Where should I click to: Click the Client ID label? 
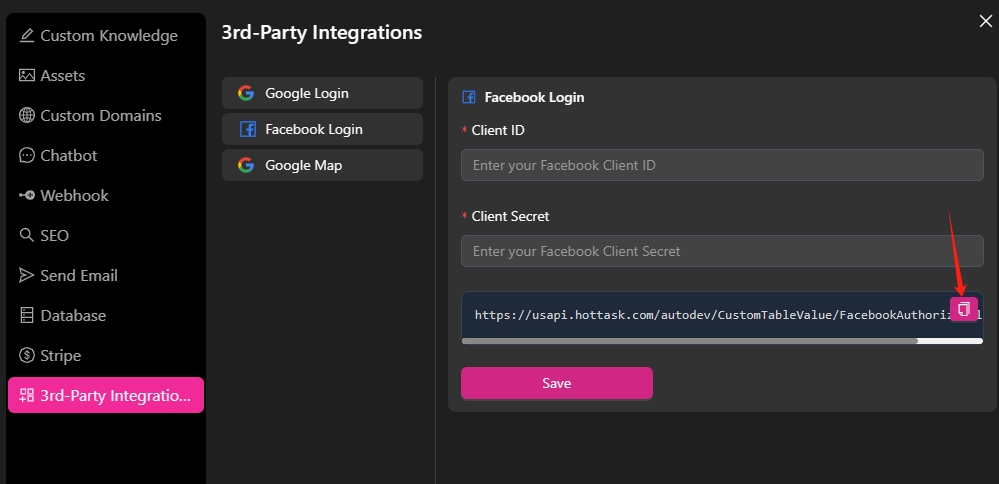(x=498, y=131)
